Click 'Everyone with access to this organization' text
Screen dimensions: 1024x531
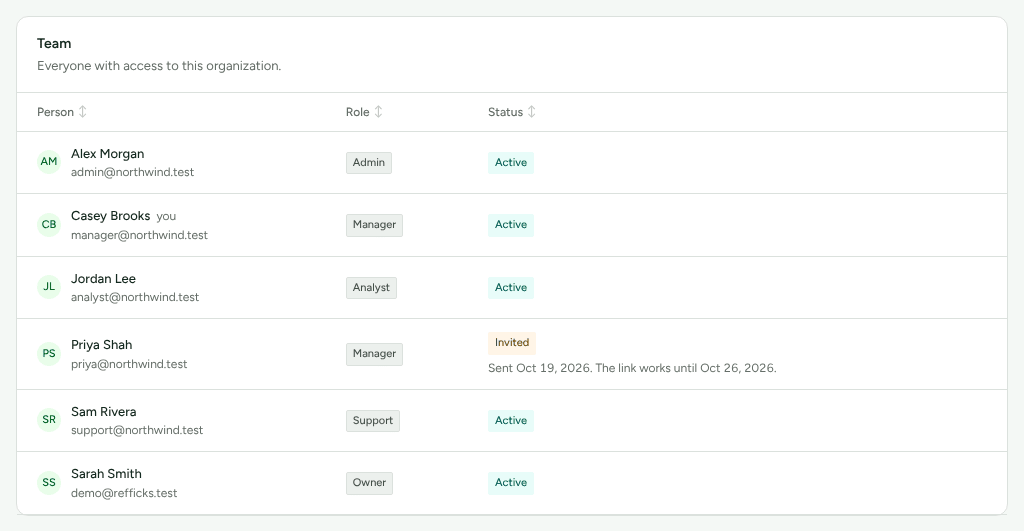click(x=159, y=66)
